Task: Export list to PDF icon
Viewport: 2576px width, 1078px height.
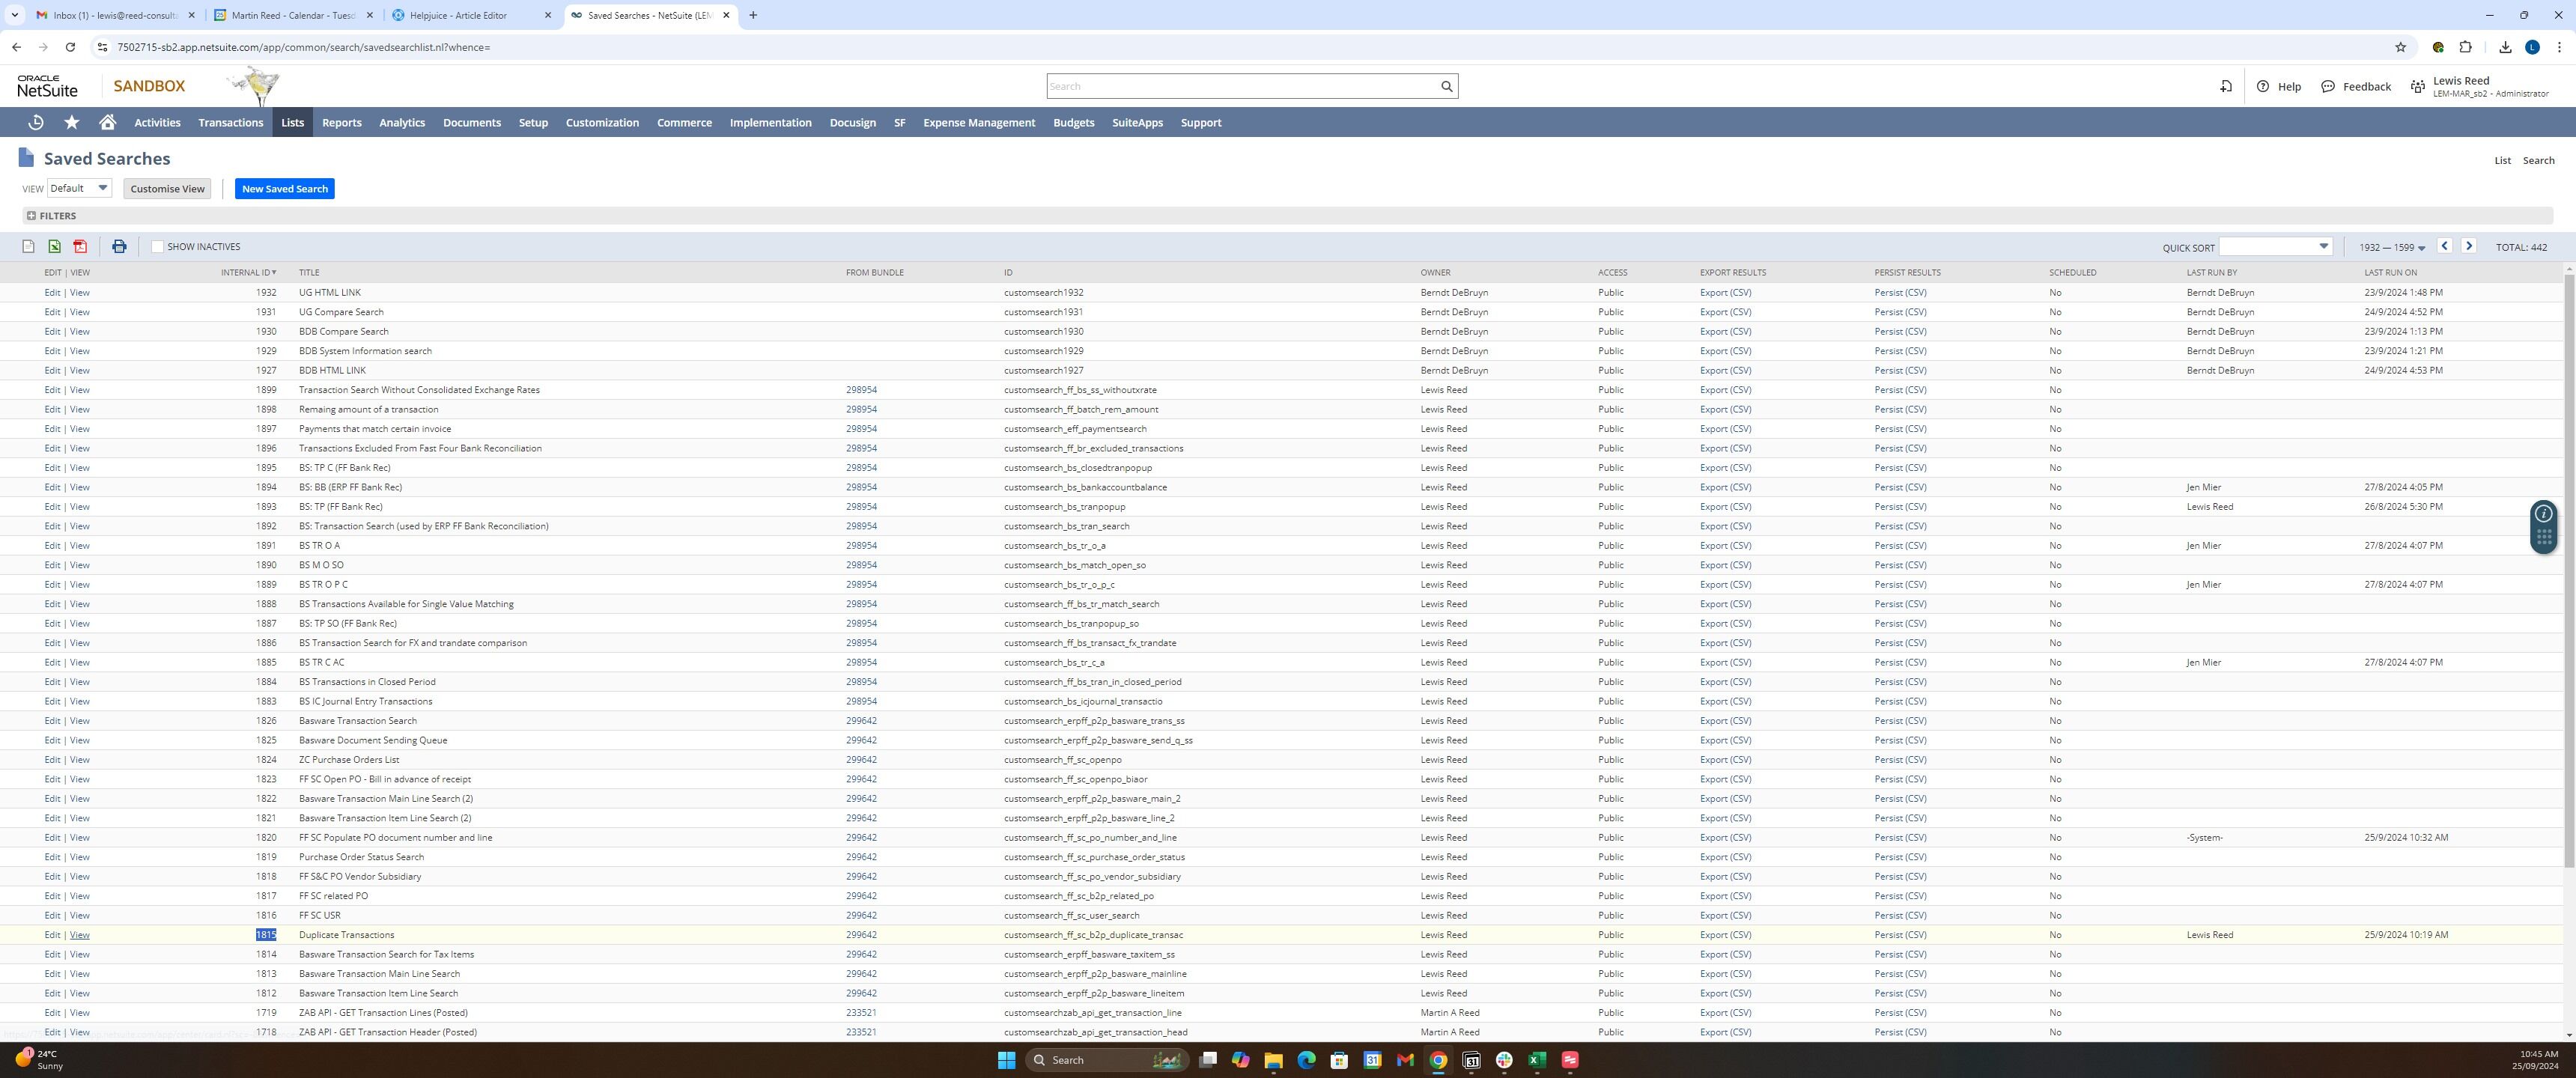Action: 80,247
